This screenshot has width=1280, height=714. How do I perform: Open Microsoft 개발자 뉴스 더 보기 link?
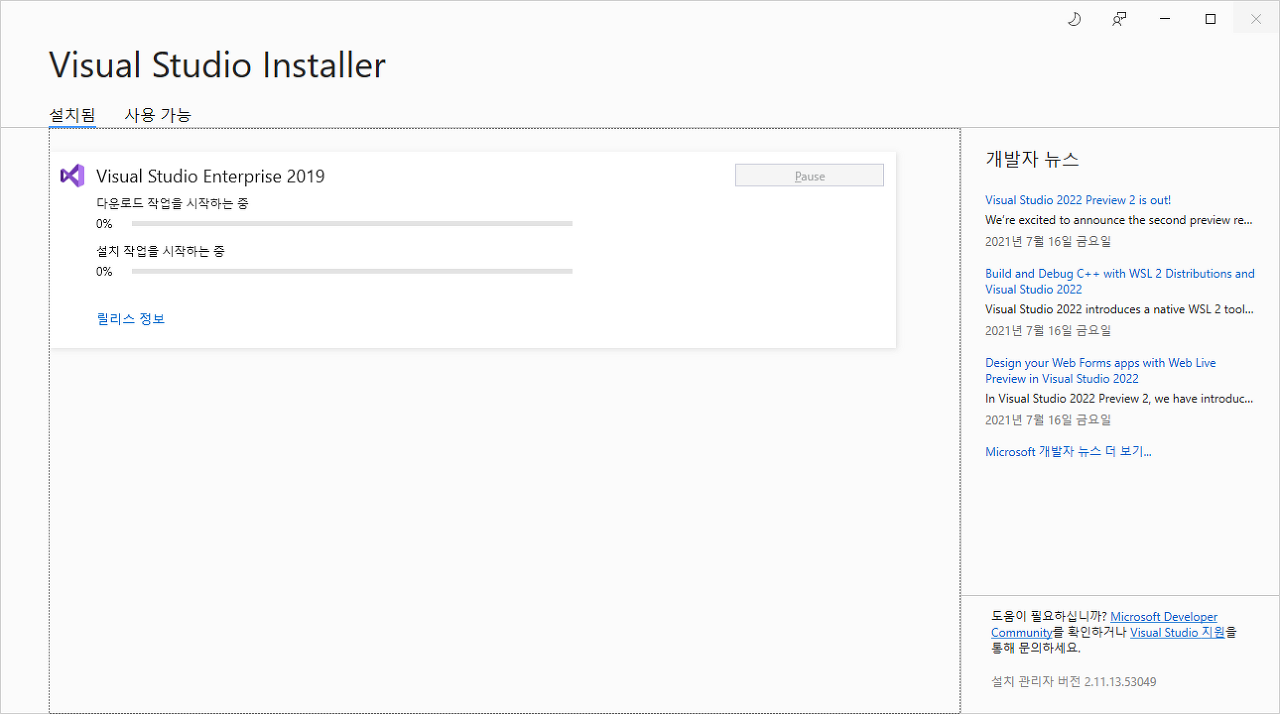pyautogui.click(x=1068, y=452)
